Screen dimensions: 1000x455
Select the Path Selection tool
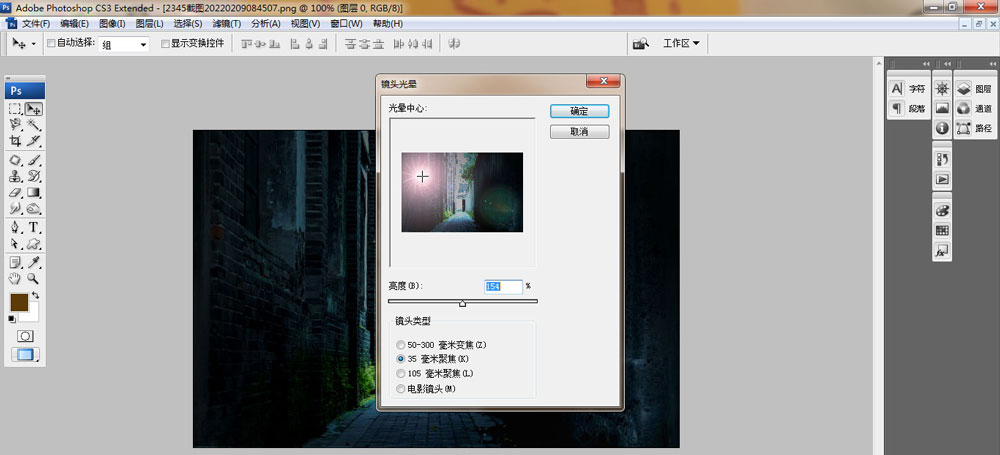(16, 244)
